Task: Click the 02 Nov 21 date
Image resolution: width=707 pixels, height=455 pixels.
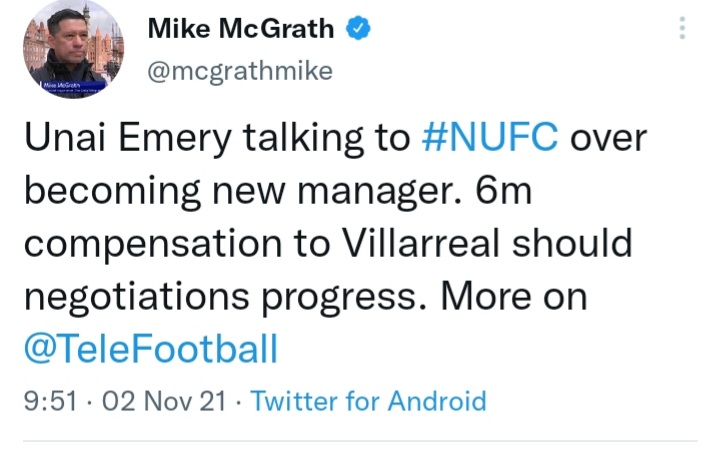Action: [x=152, y=402]
